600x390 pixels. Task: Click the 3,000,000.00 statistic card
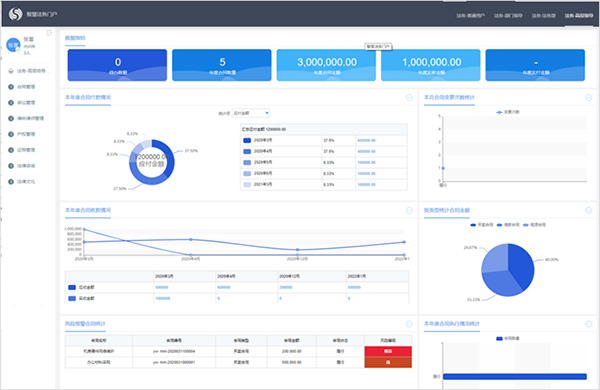pyautogui.click(x=326, y=65)
